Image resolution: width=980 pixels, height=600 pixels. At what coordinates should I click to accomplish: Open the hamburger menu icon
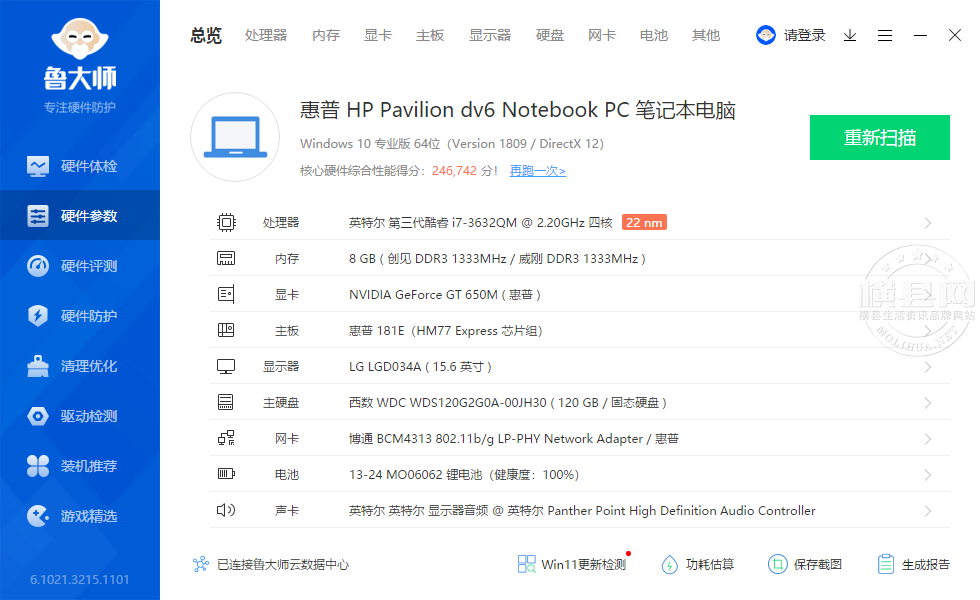click(884, 36)
